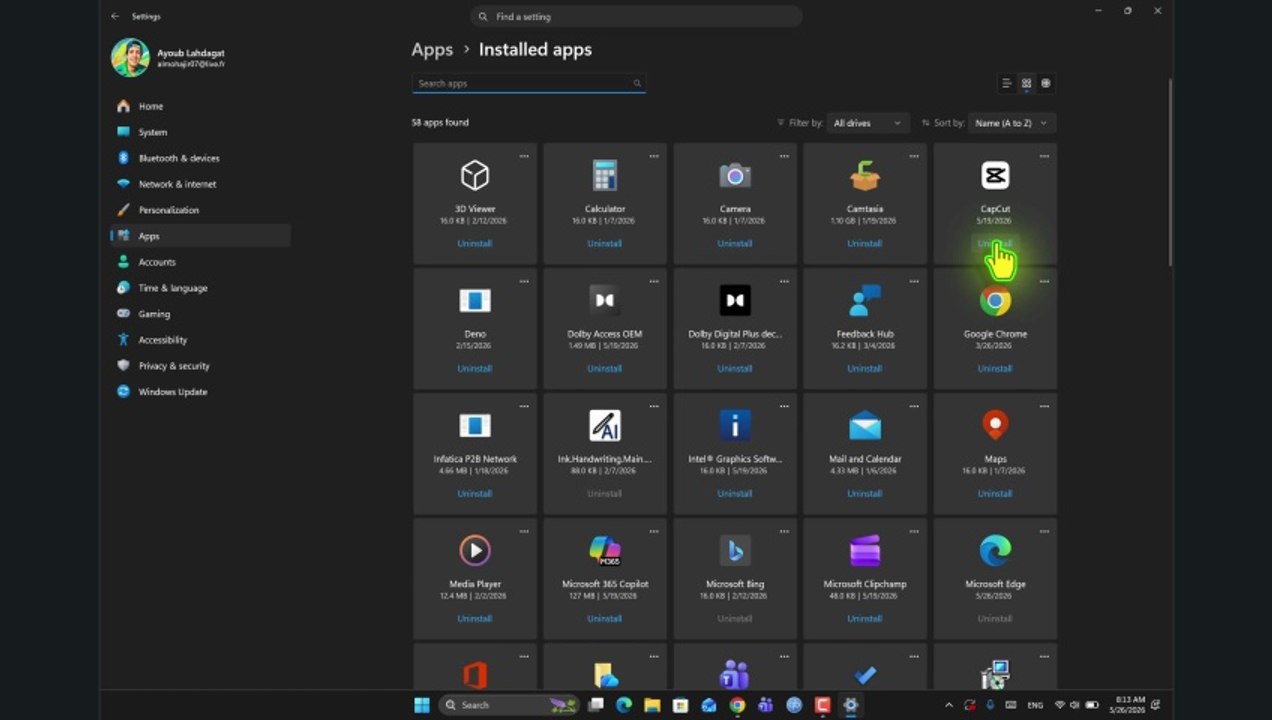Open Accounts settings

click(x=200, y=262)
